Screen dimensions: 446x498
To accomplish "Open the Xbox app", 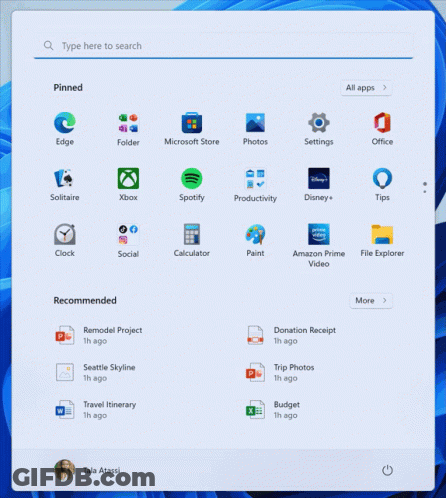I will pos(128,185).
